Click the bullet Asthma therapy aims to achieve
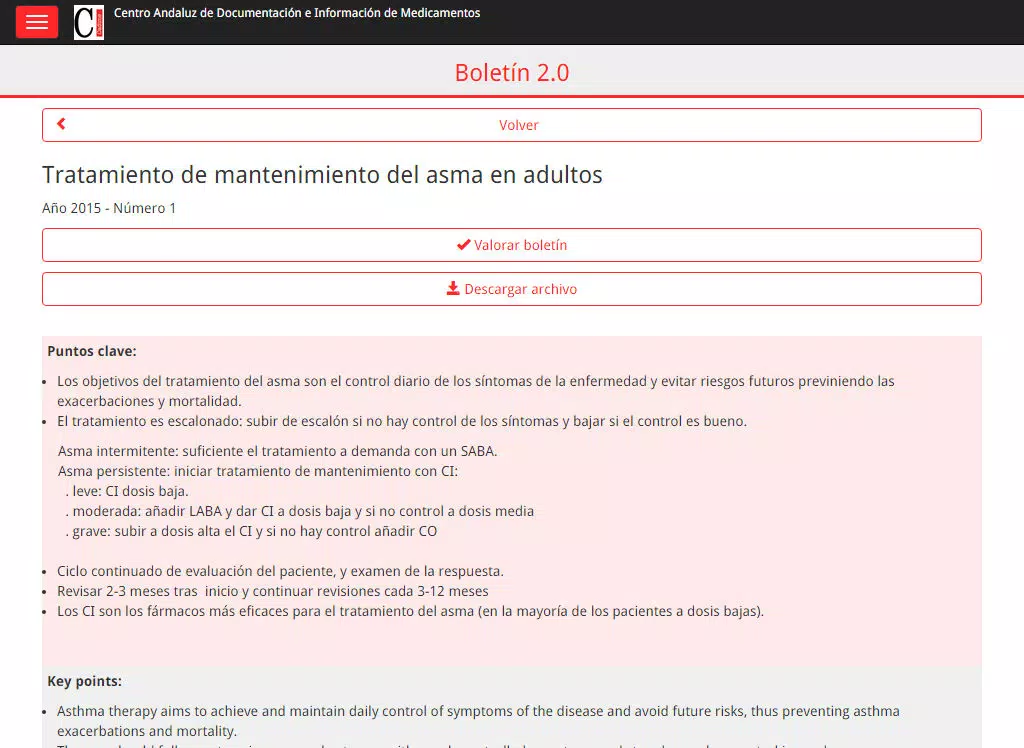 pos(478,721)
